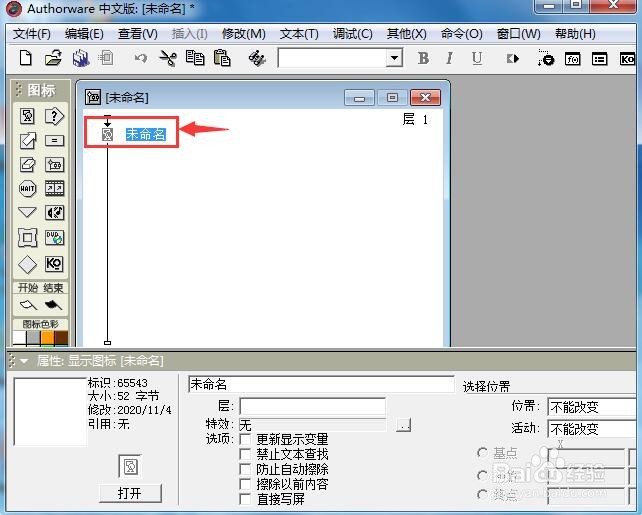Select the Navigate triangle icon in the palette
This screenshot has height=515, width=642.
[27, 212]
